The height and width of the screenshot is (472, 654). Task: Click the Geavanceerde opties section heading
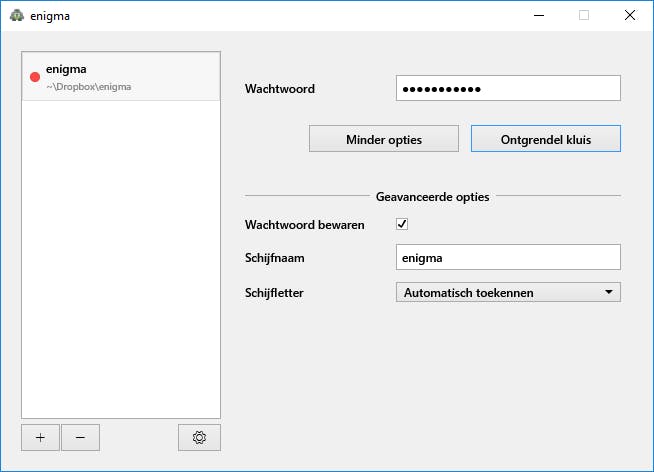click(432, 196)
